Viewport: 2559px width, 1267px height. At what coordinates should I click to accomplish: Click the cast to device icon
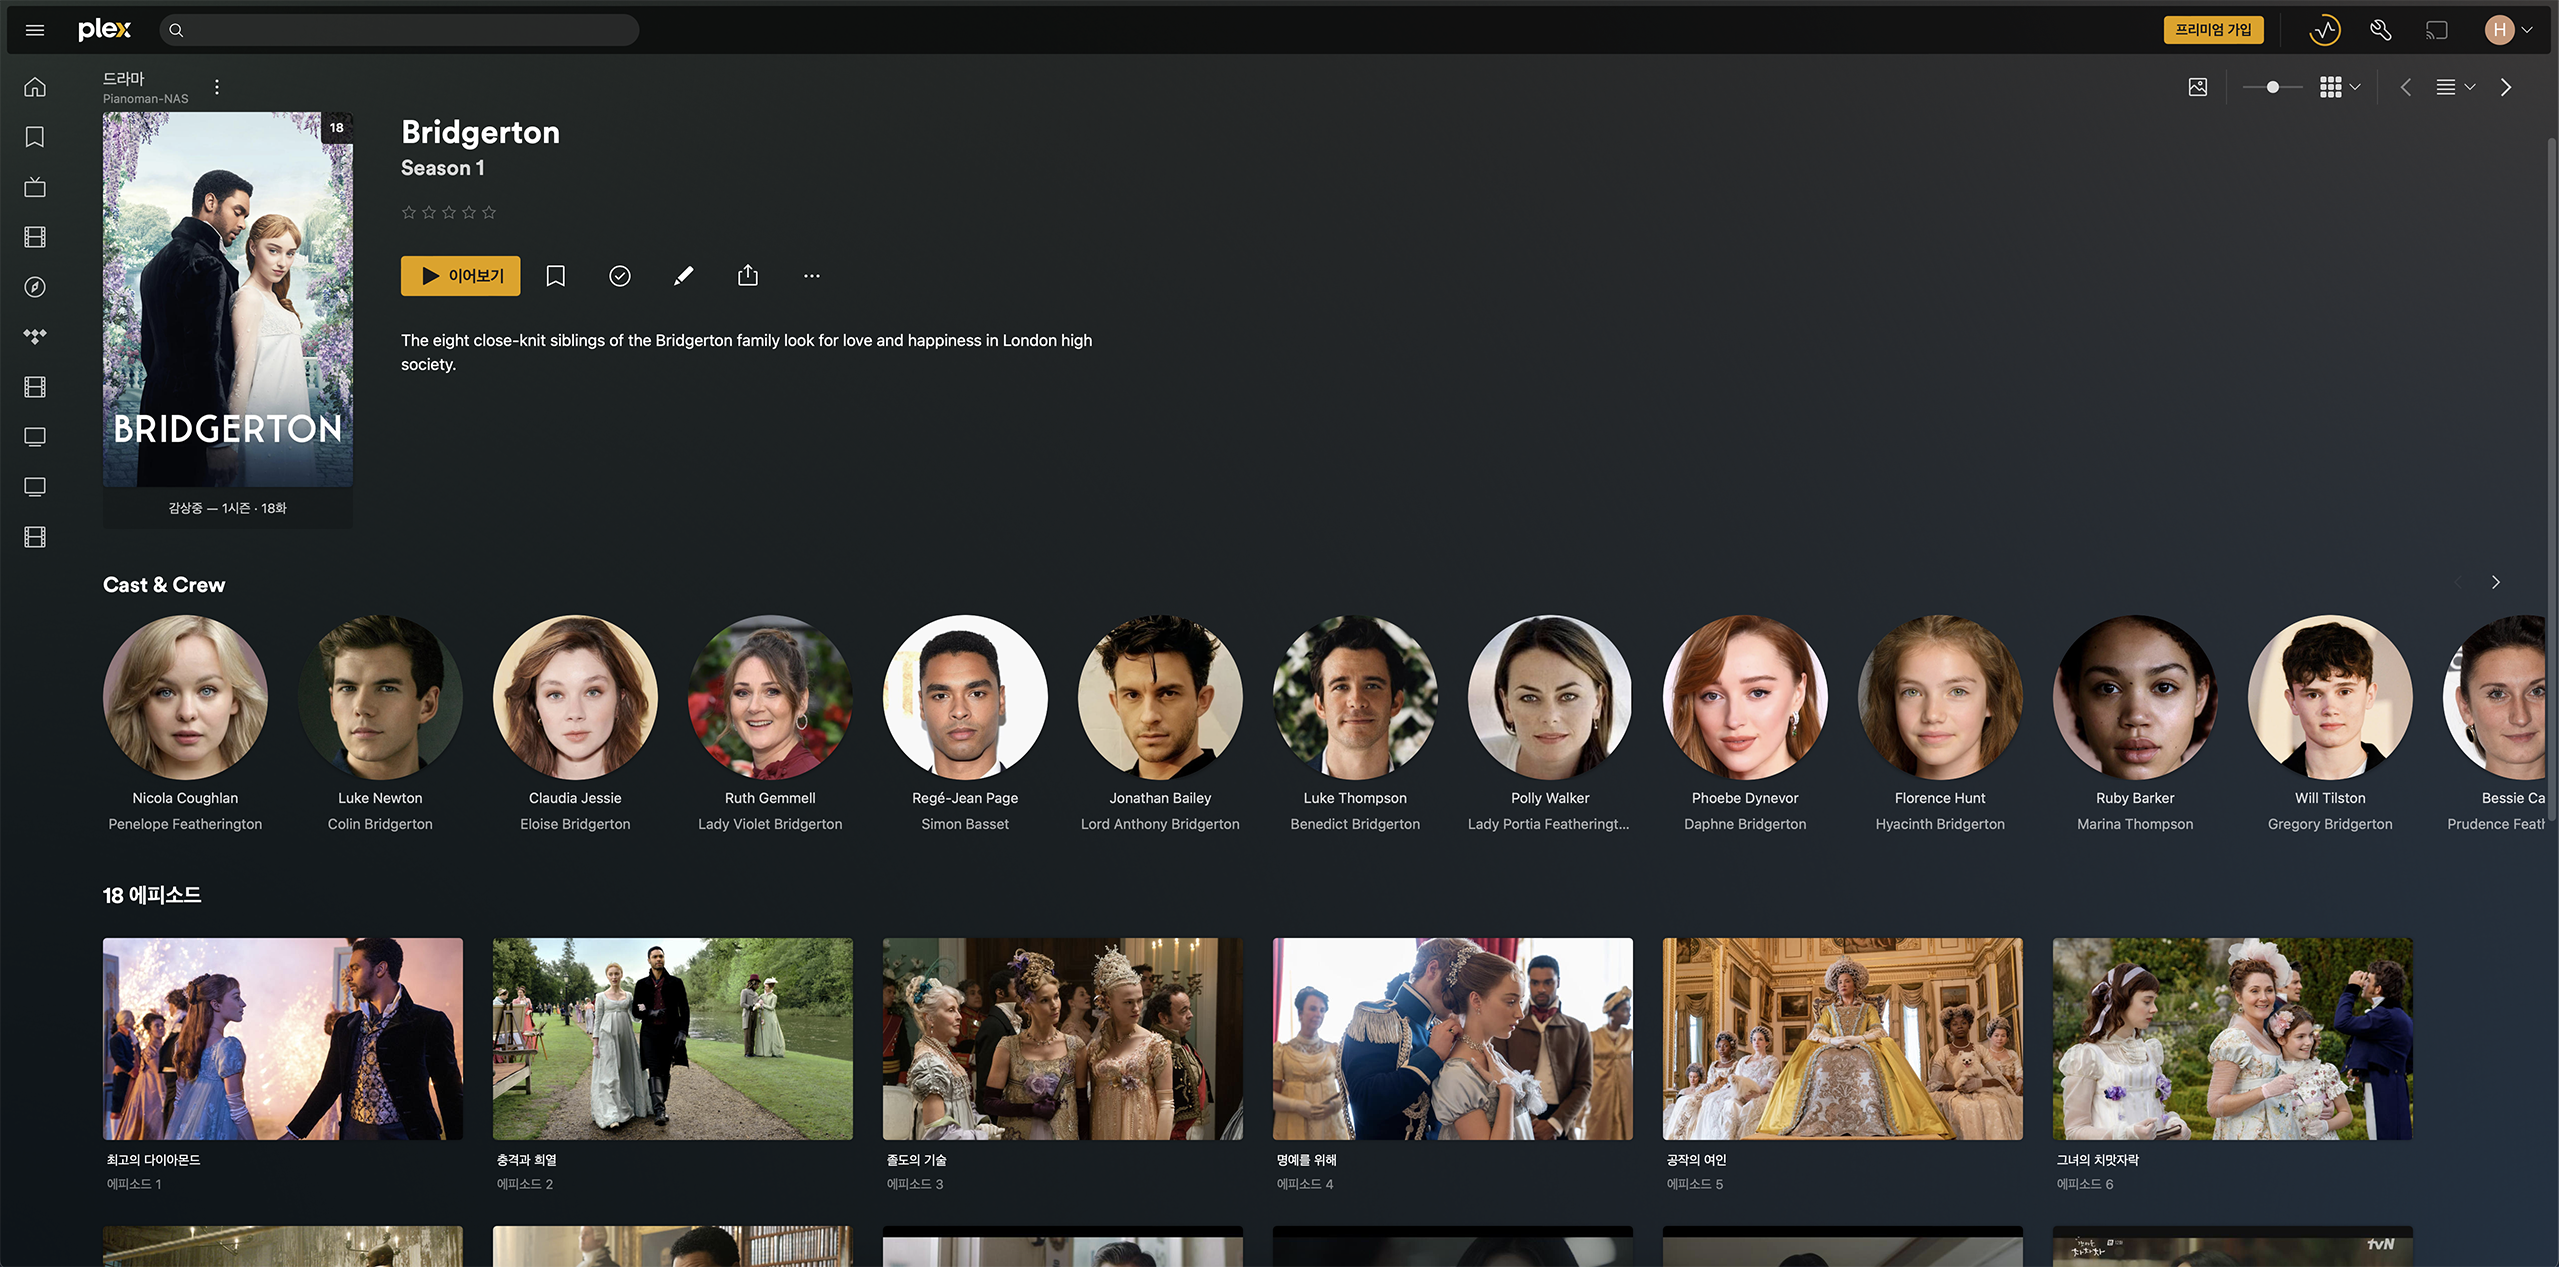(x=2437, y=30)
